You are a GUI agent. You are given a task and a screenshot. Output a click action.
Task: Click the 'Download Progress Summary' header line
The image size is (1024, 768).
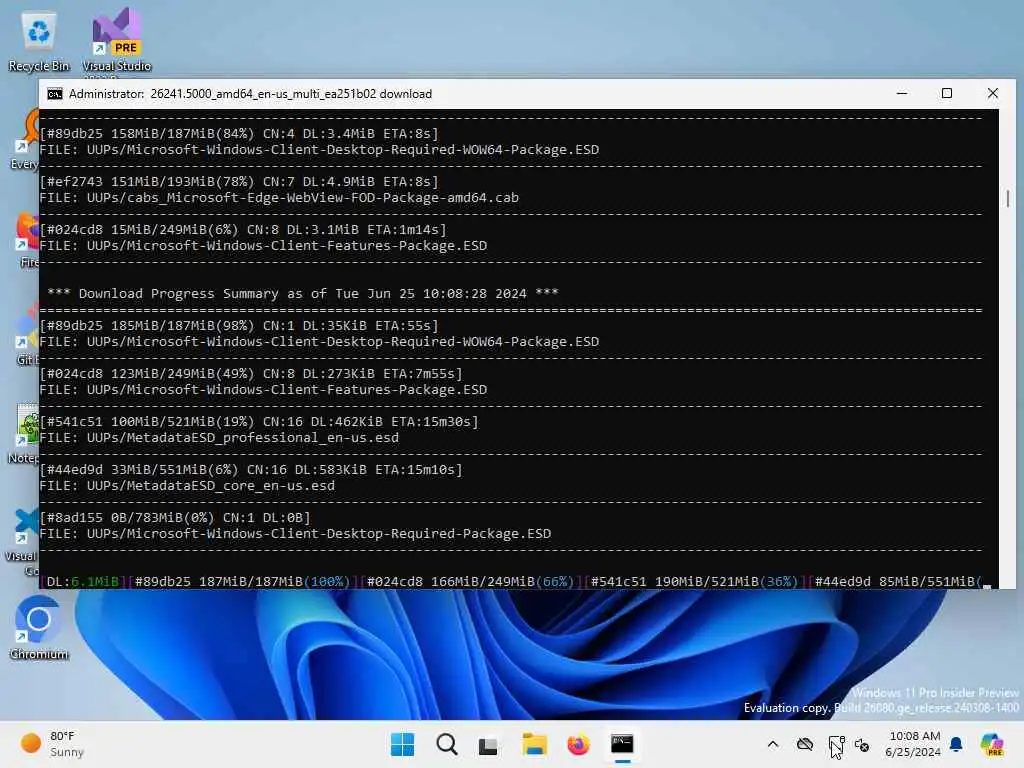click(302, 294)
